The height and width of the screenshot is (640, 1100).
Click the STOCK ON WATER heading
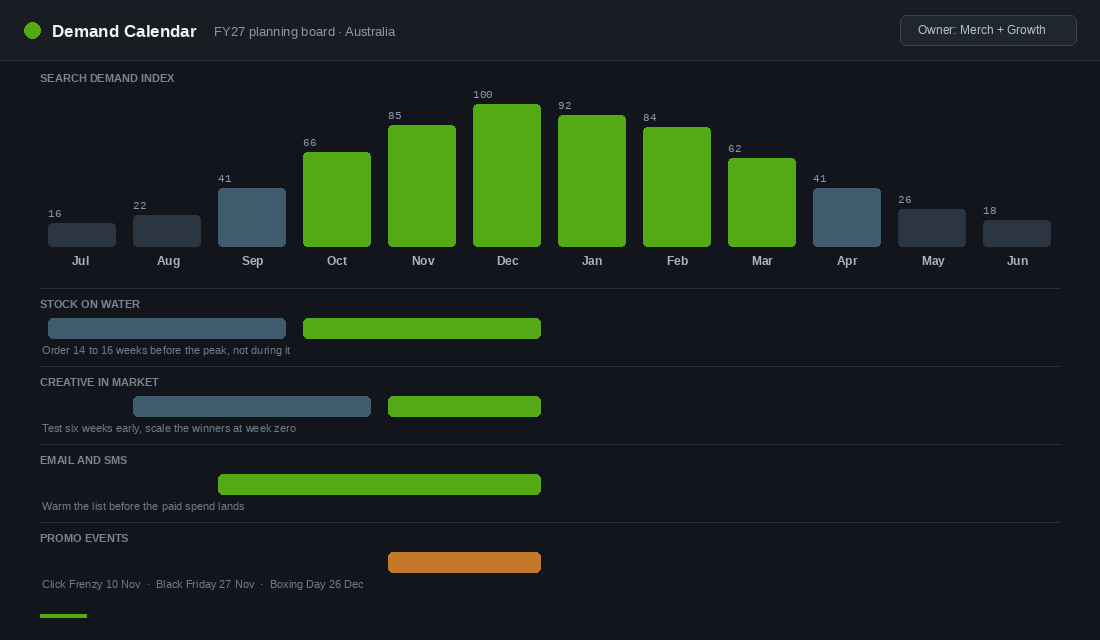coord(90,304)
